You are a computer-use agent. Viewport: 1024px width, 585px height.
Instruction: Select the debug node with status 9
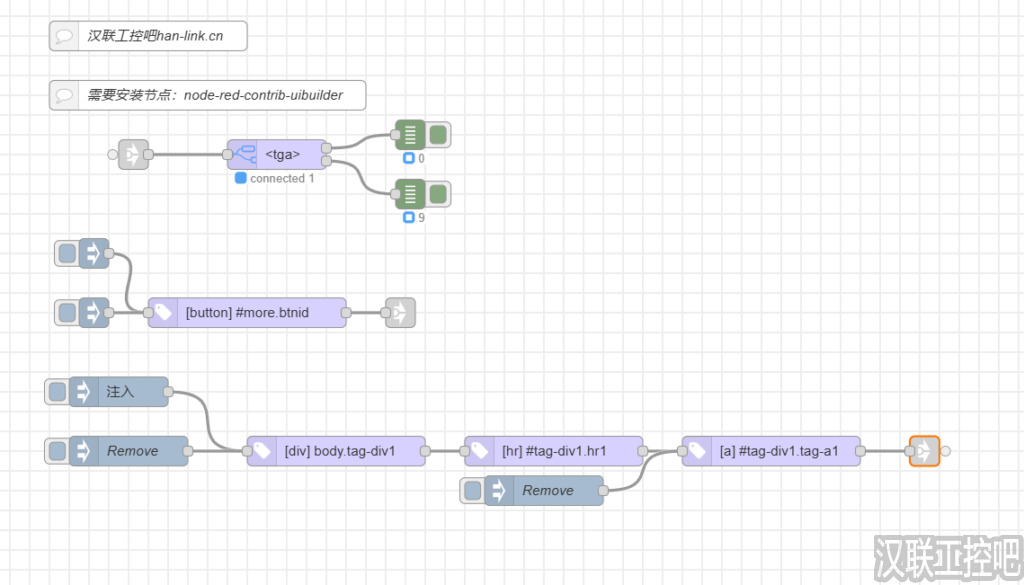(410, 194)
